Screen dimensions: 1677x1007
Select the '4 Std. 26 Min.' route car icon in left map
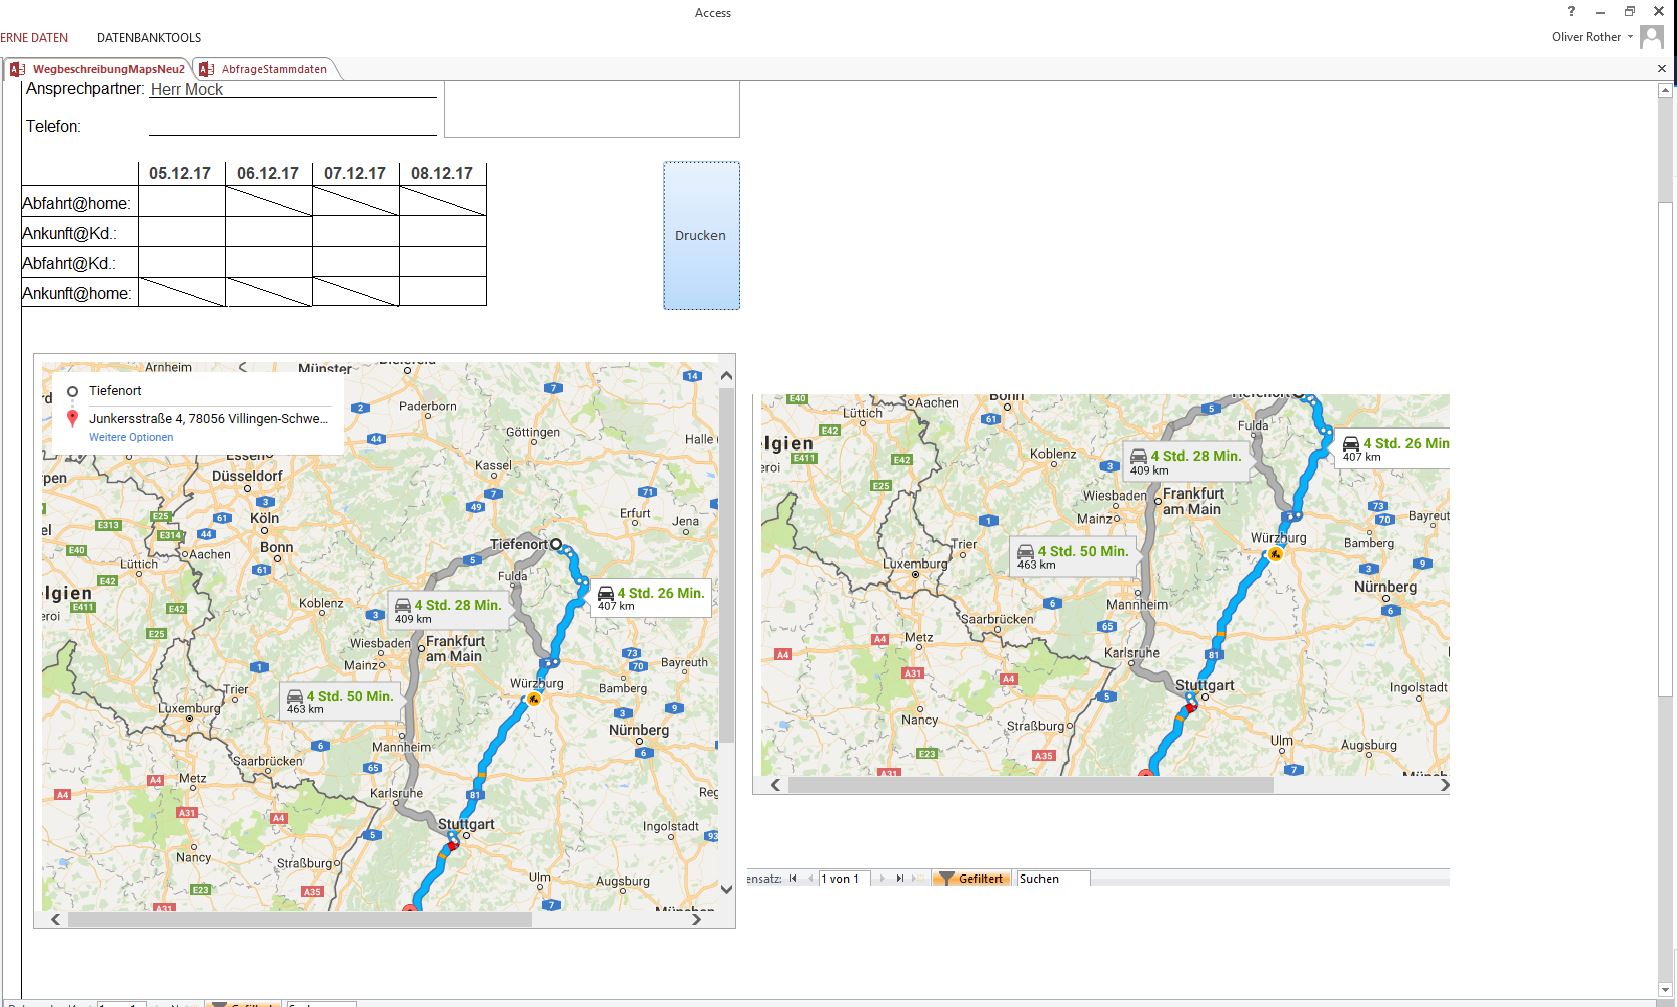pyautogui.click(x=605, y=593)
